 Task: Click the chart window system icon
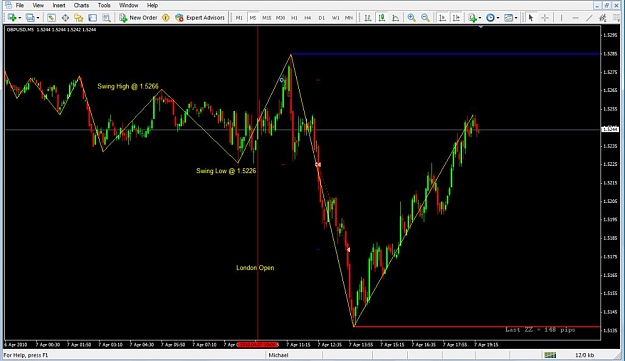[x=8, y=5]
